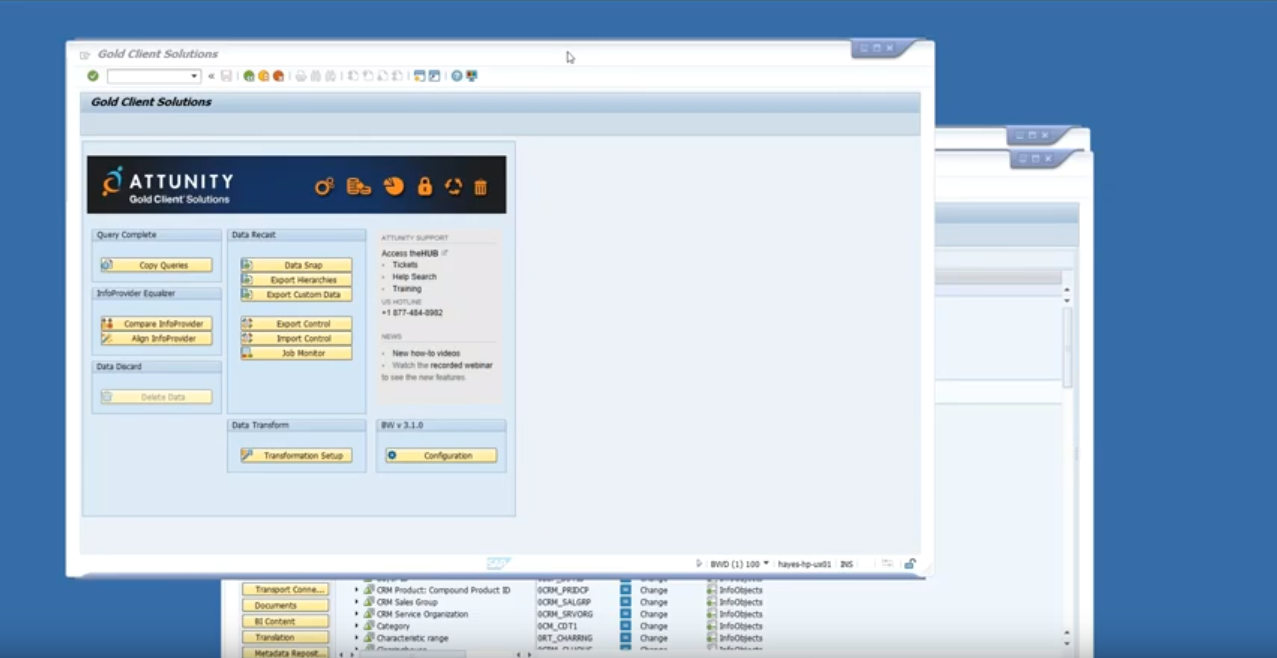Click the Characteristic range tree icon
The image size is (1277, 658).
click(x=369, y=638)
